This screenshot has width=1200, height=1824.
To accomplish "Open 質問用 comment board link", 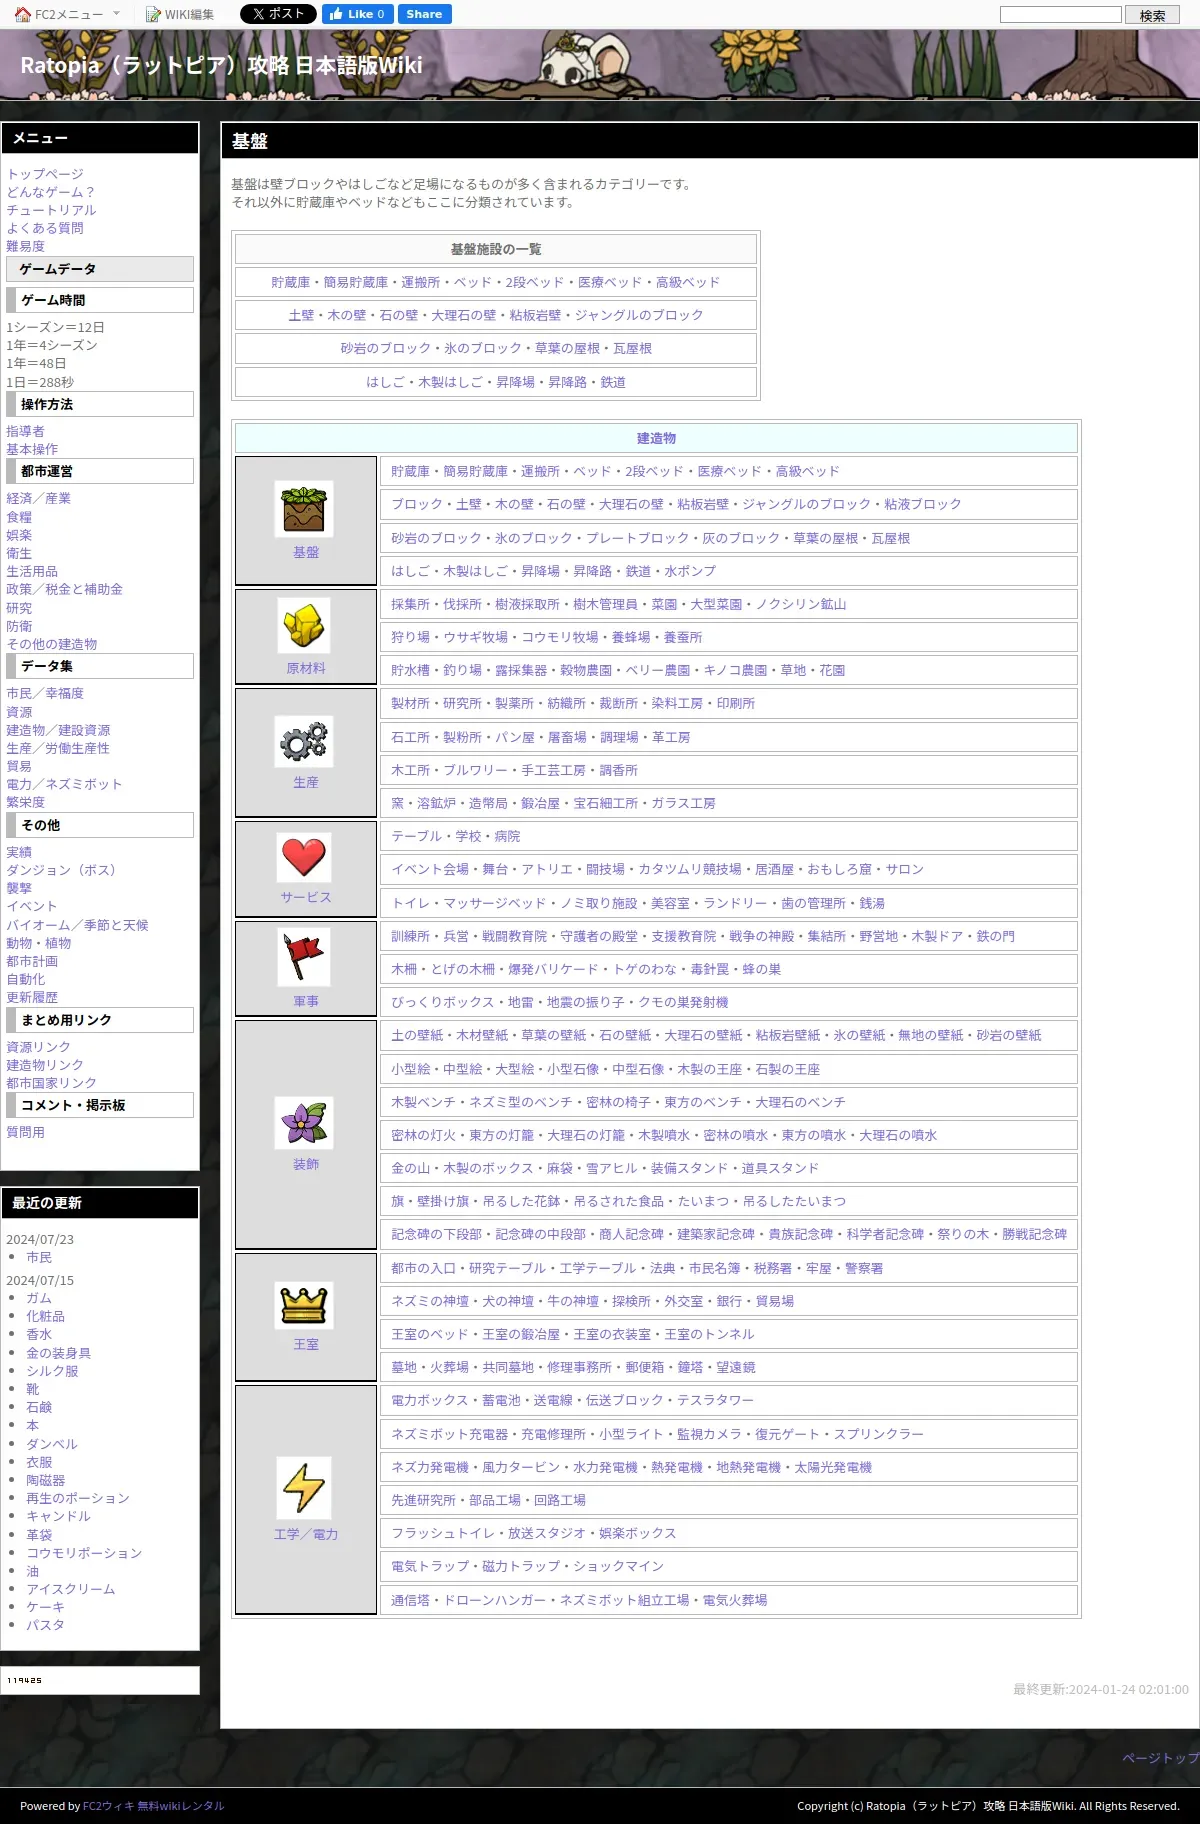I will [25, 1132].
